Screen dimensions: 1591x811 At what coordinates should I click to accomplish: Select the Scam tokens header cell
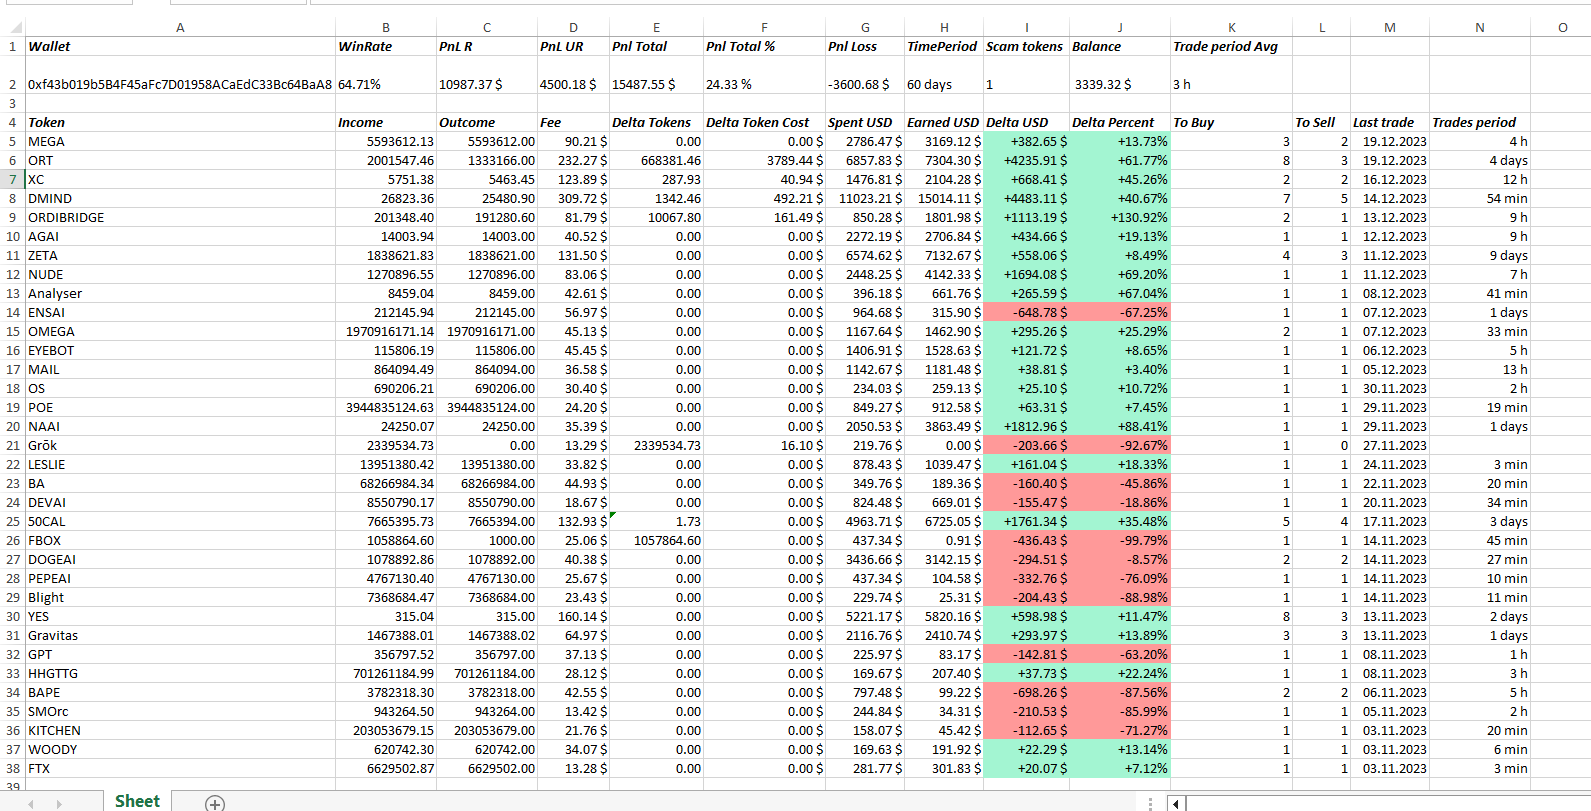click(x=1026, y=46)
